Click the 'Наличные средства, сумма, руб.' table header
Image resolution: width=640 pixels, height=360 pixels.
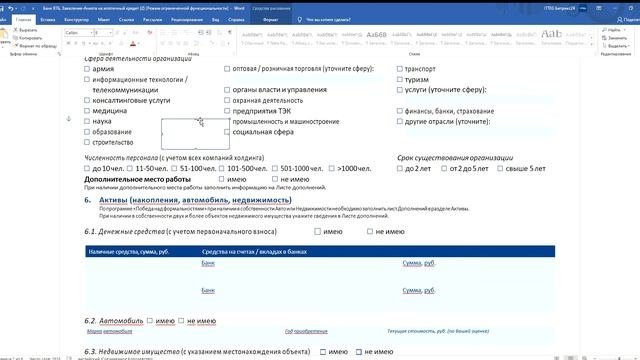tap(129, 252)
